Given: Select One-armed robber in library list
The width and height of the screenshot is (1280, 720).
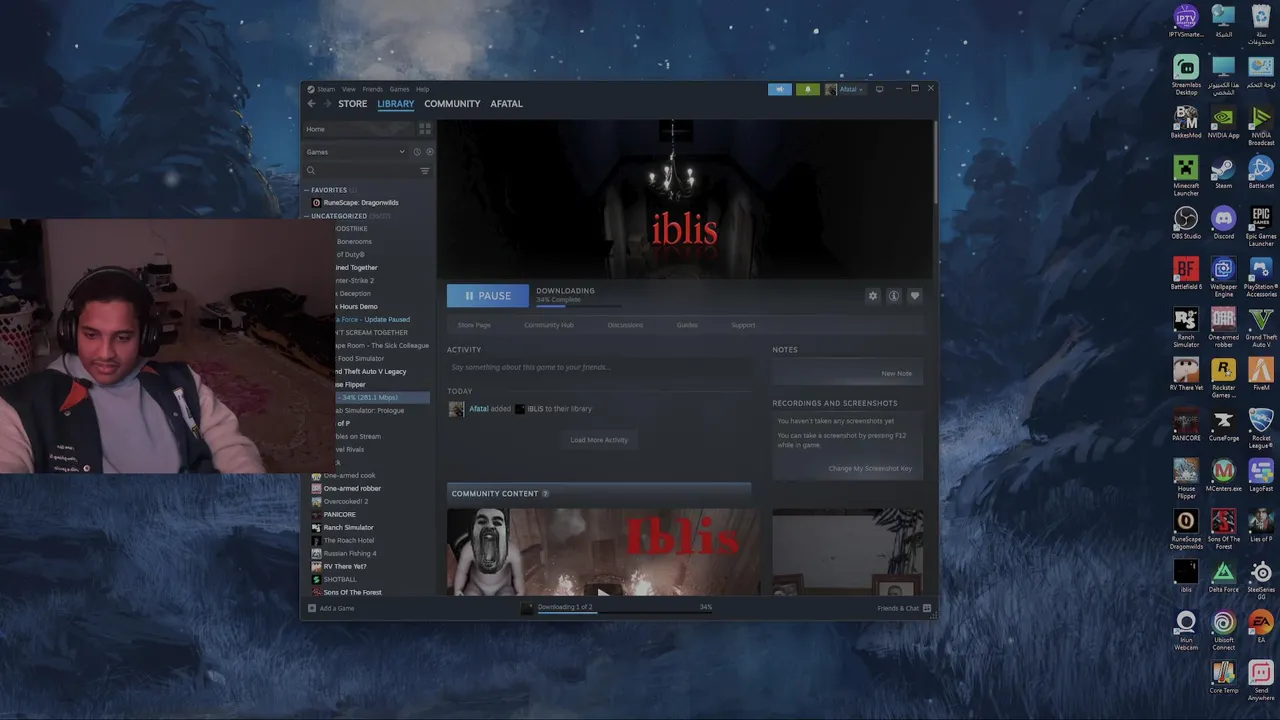Looking at the screenshot, I should click(x=352, y=488).
